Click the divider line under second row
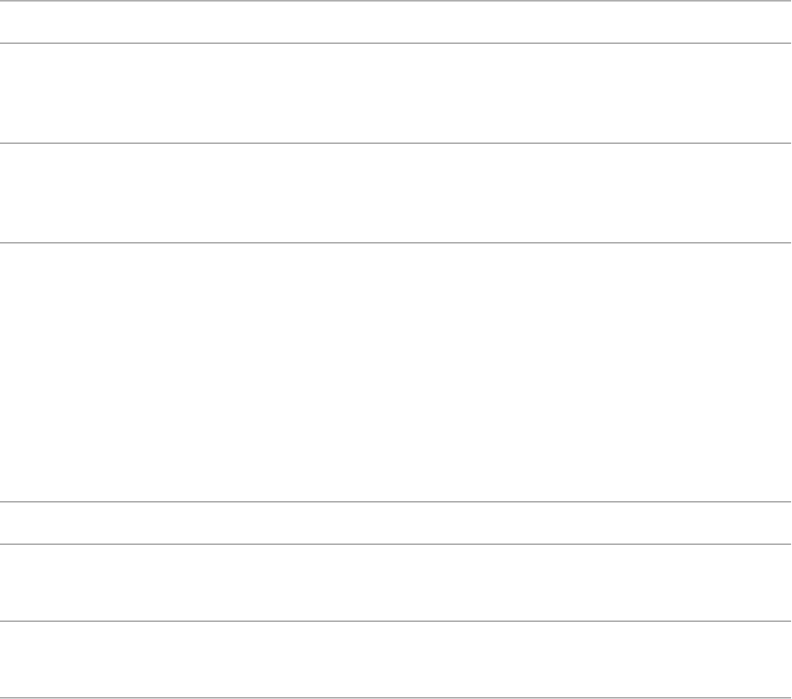Viewport: 792px width, 699px height. [395, 143]
